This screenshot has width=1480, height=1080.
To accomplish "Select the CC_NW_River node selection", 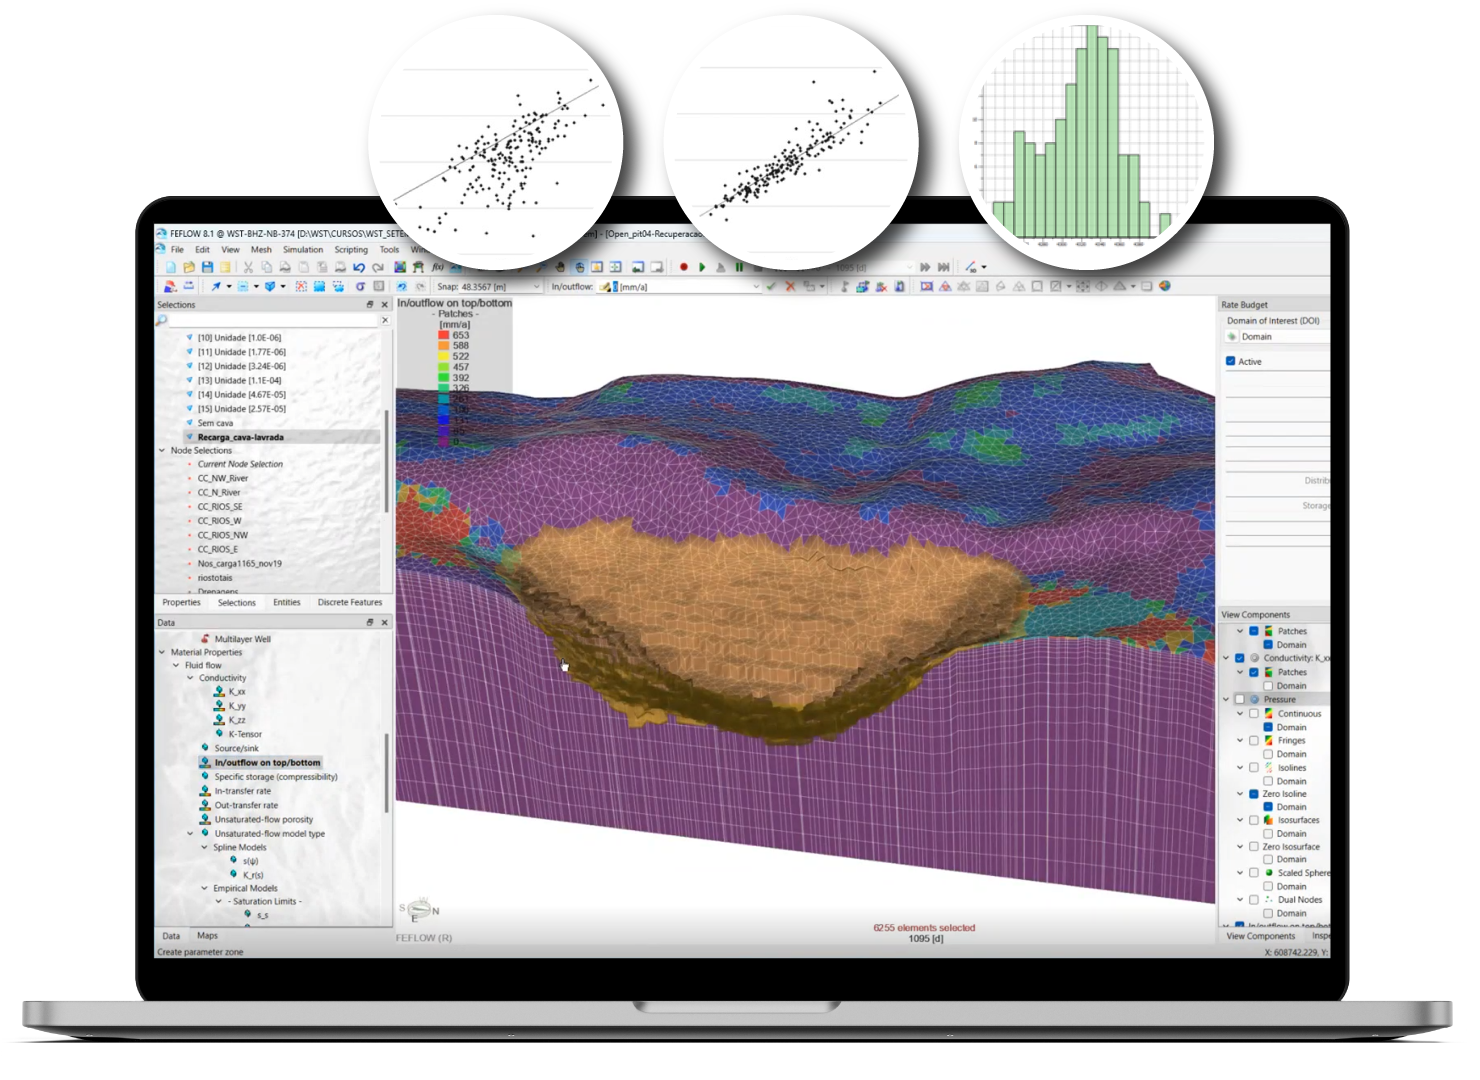I will (222, 478).
